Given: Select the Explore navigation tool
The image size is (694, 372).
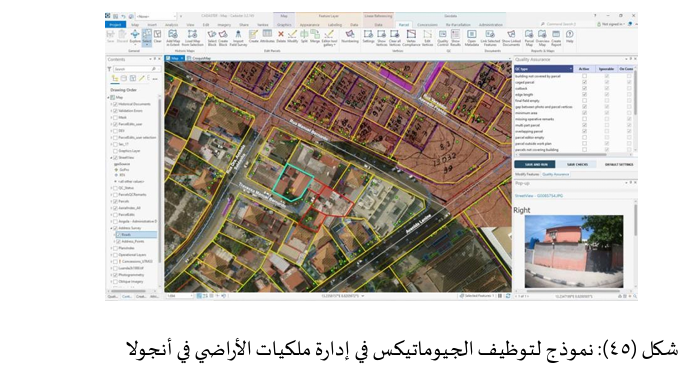Looking at the screenshot, I should (135, 37).
